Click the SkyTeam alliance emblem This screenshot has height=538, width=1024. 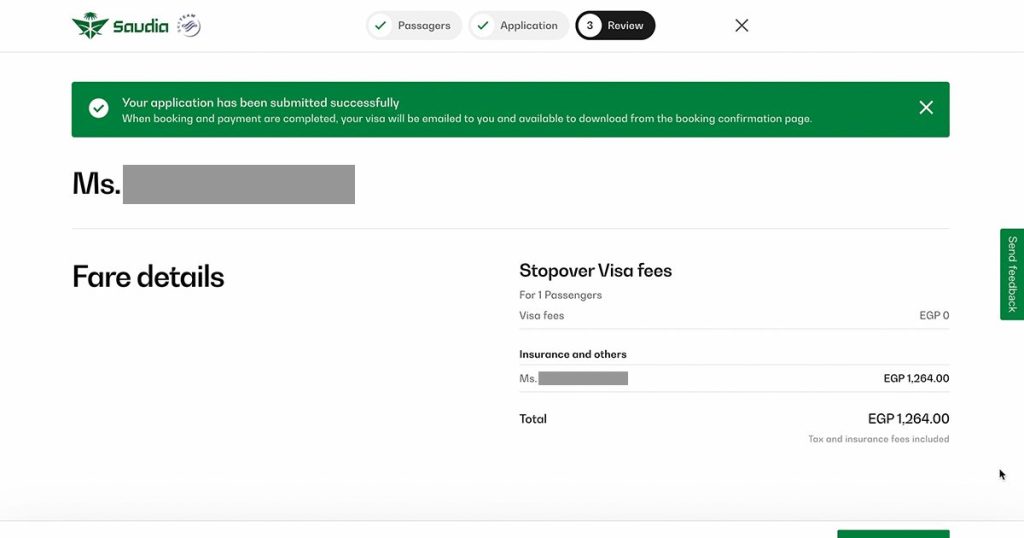pos(189,26)
